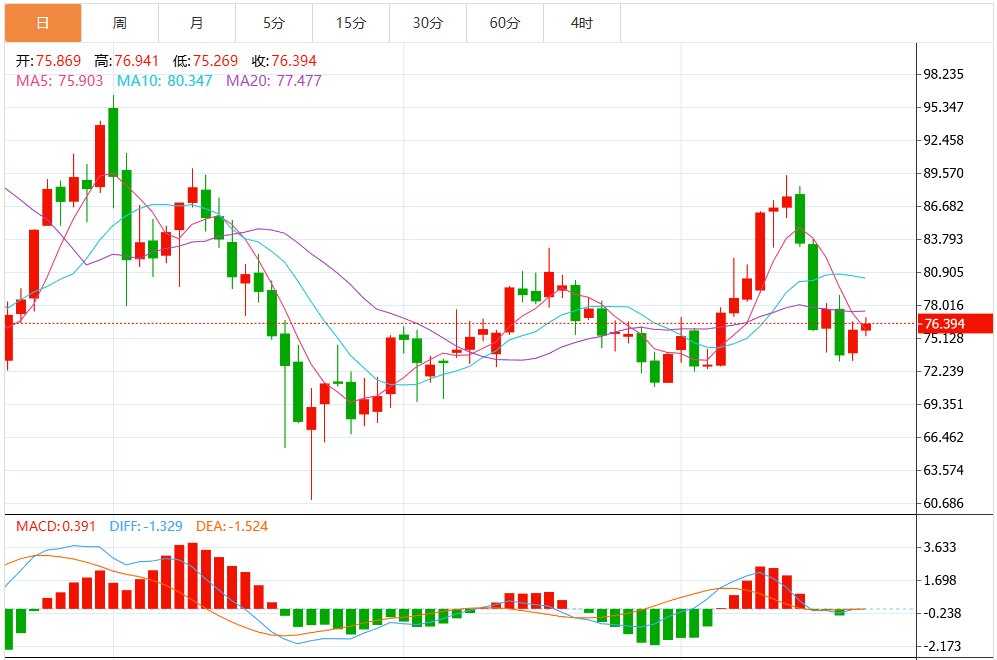Click the DIFF value label
997x660 pixels.
146,526
